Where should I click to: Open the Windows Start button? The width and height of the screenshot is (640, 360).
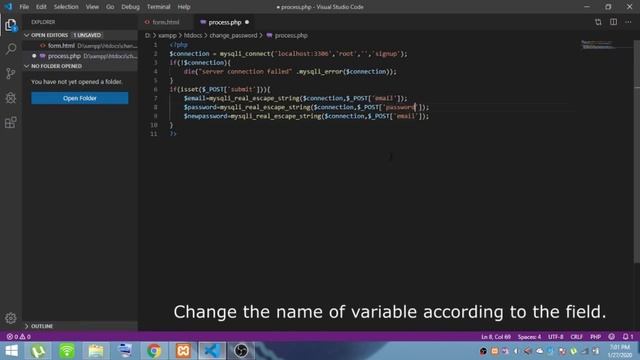click(11, 351)
